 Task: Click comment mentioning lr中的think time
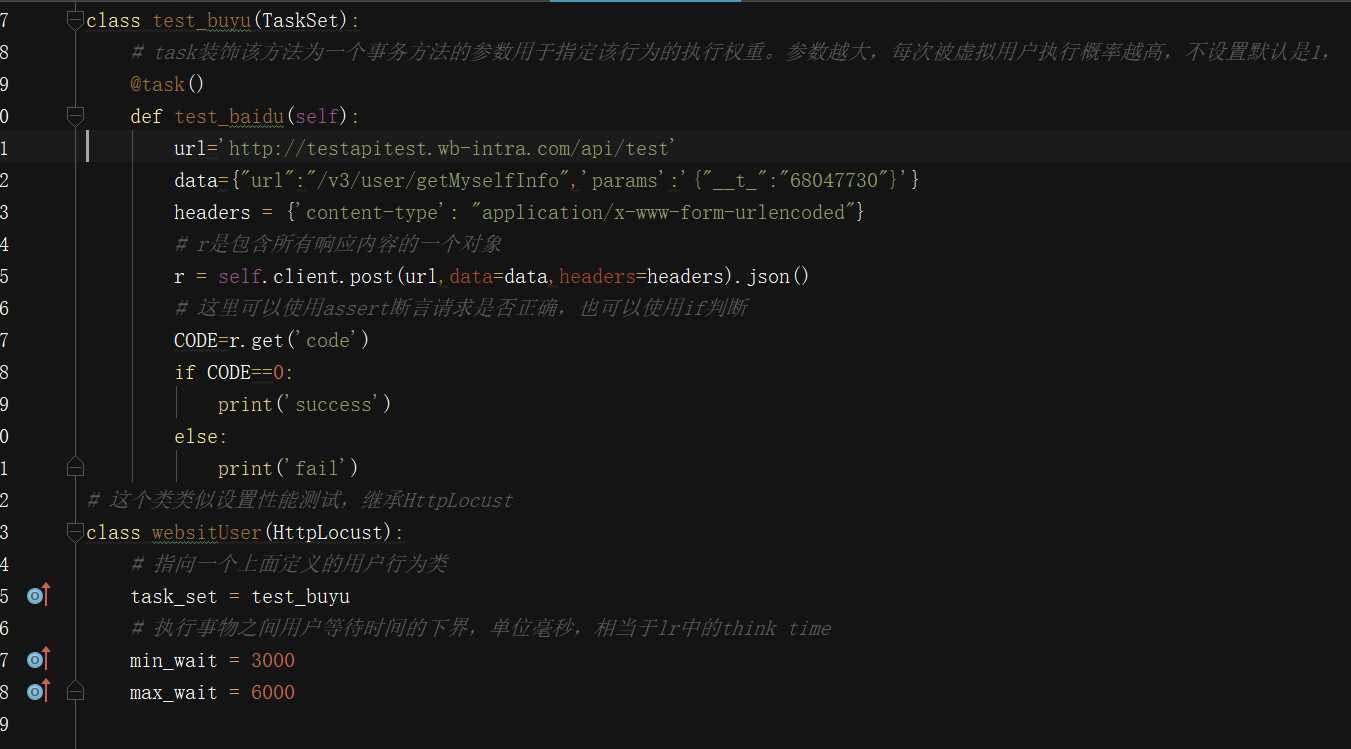pos(480,628)
